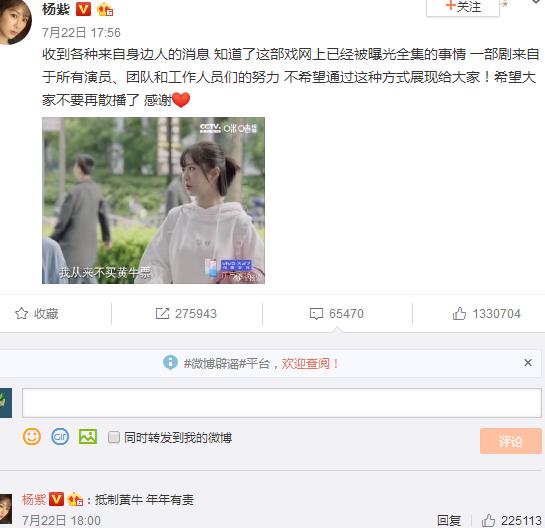Open 杨紫 profile name in comment
The height and width of the screenshot is (528, 545).
pos(34,500)
